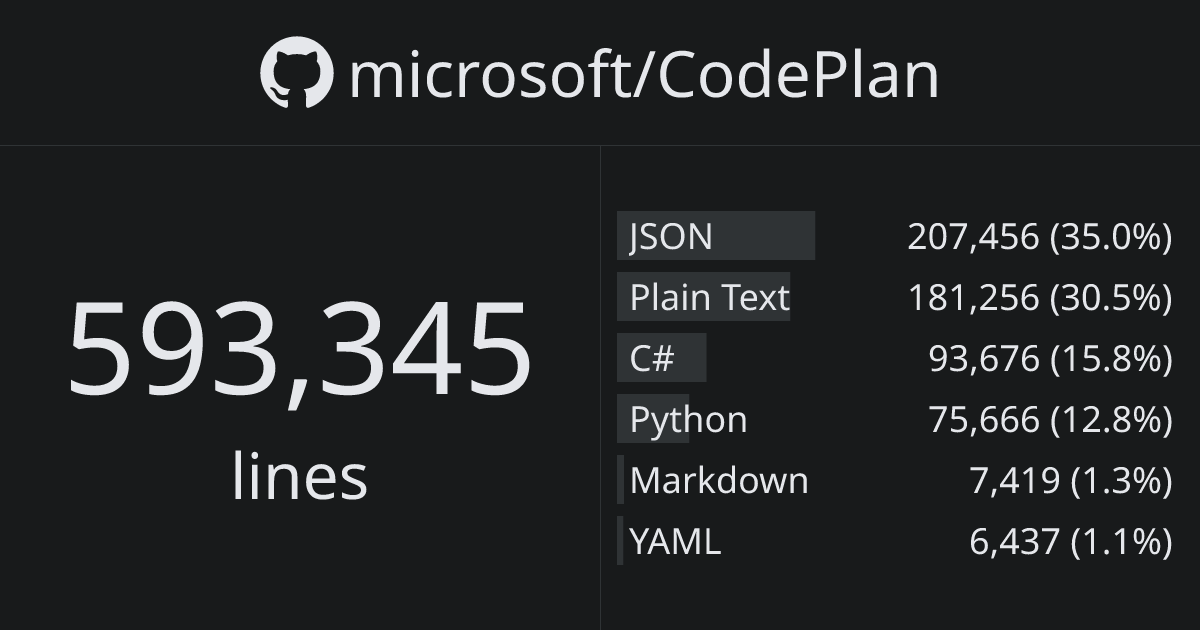This screenshot has width=1200, height=630.
Task: Select the JSON language label
Action: pos(671,237)
